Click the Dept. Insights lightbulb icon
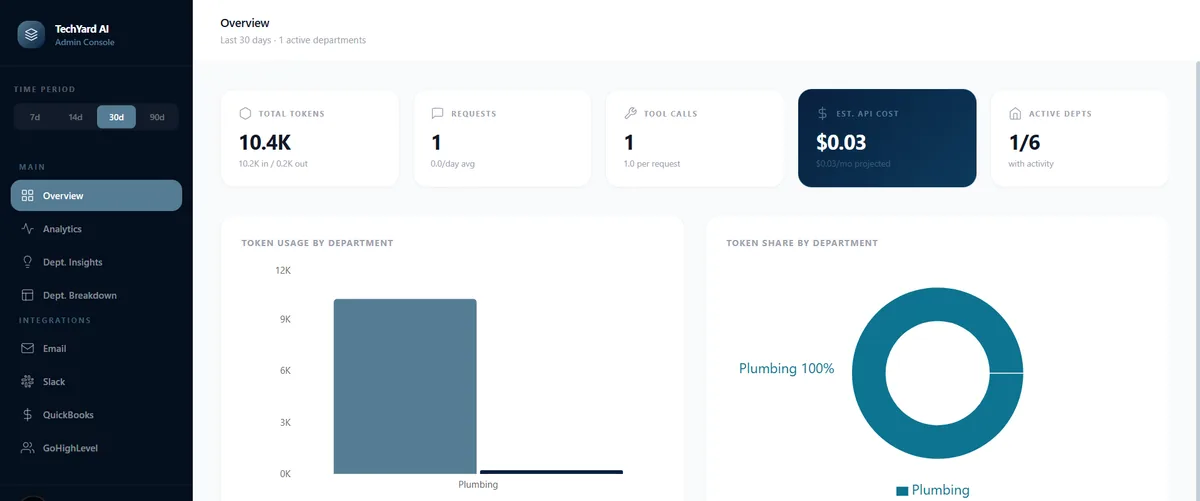Screen dimensions: 1200x501 pos(28,262)
